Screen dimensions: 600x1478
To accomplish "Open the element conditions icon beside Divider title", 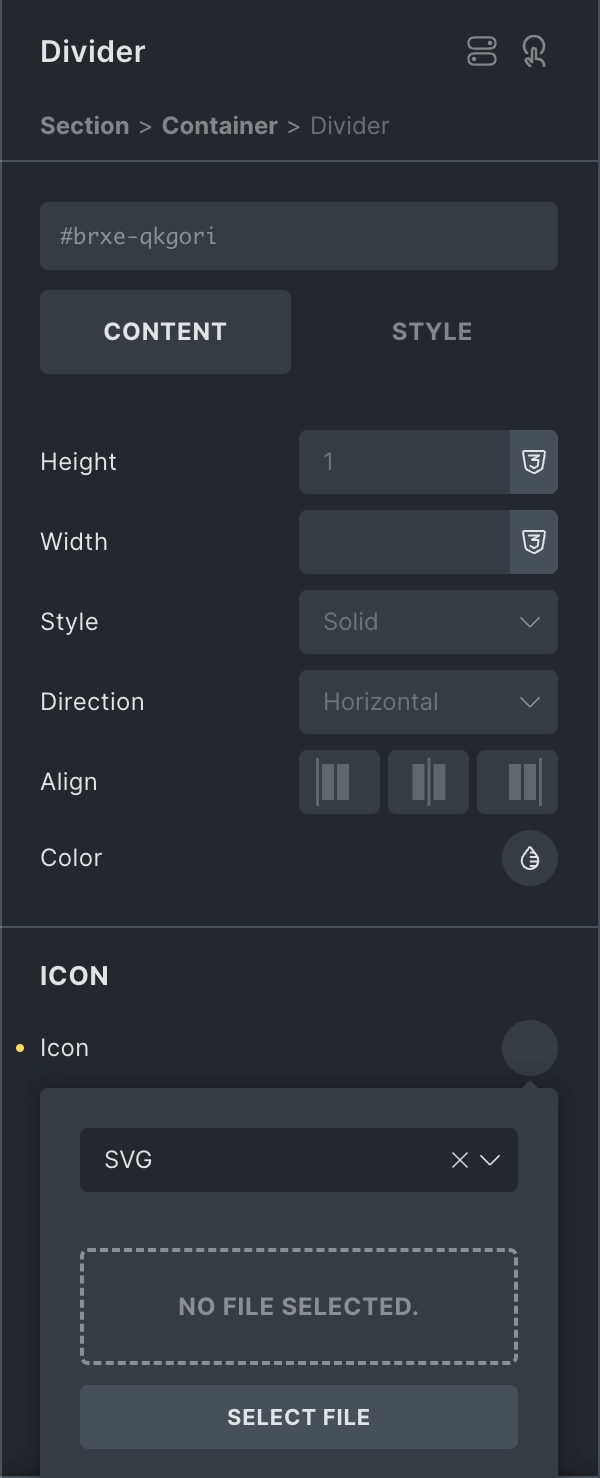I will (482, 52).
